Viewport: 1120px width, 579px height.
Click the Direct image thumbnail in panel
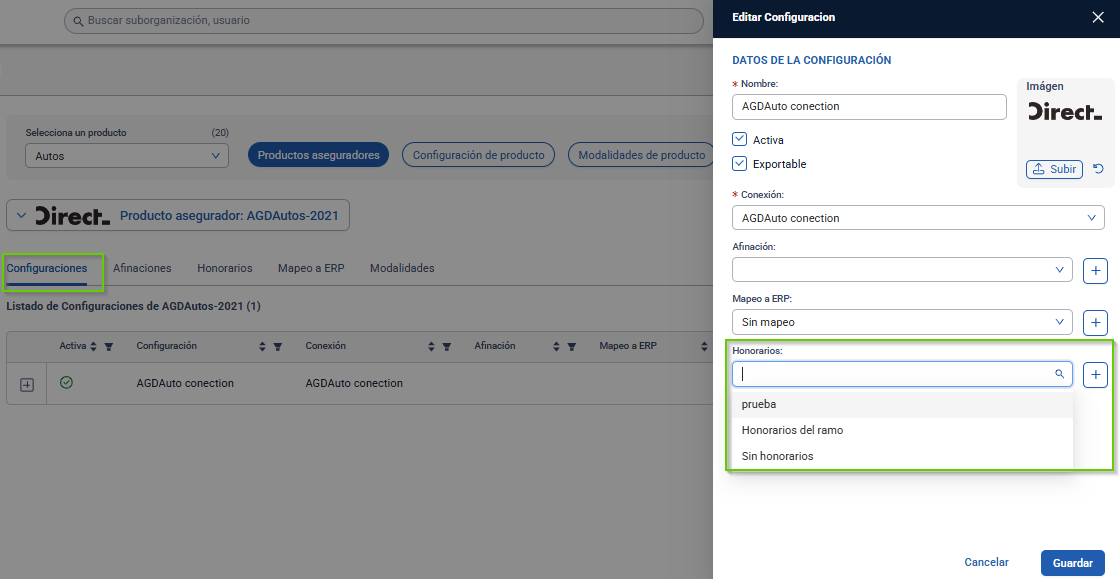tap(1065, 111)
